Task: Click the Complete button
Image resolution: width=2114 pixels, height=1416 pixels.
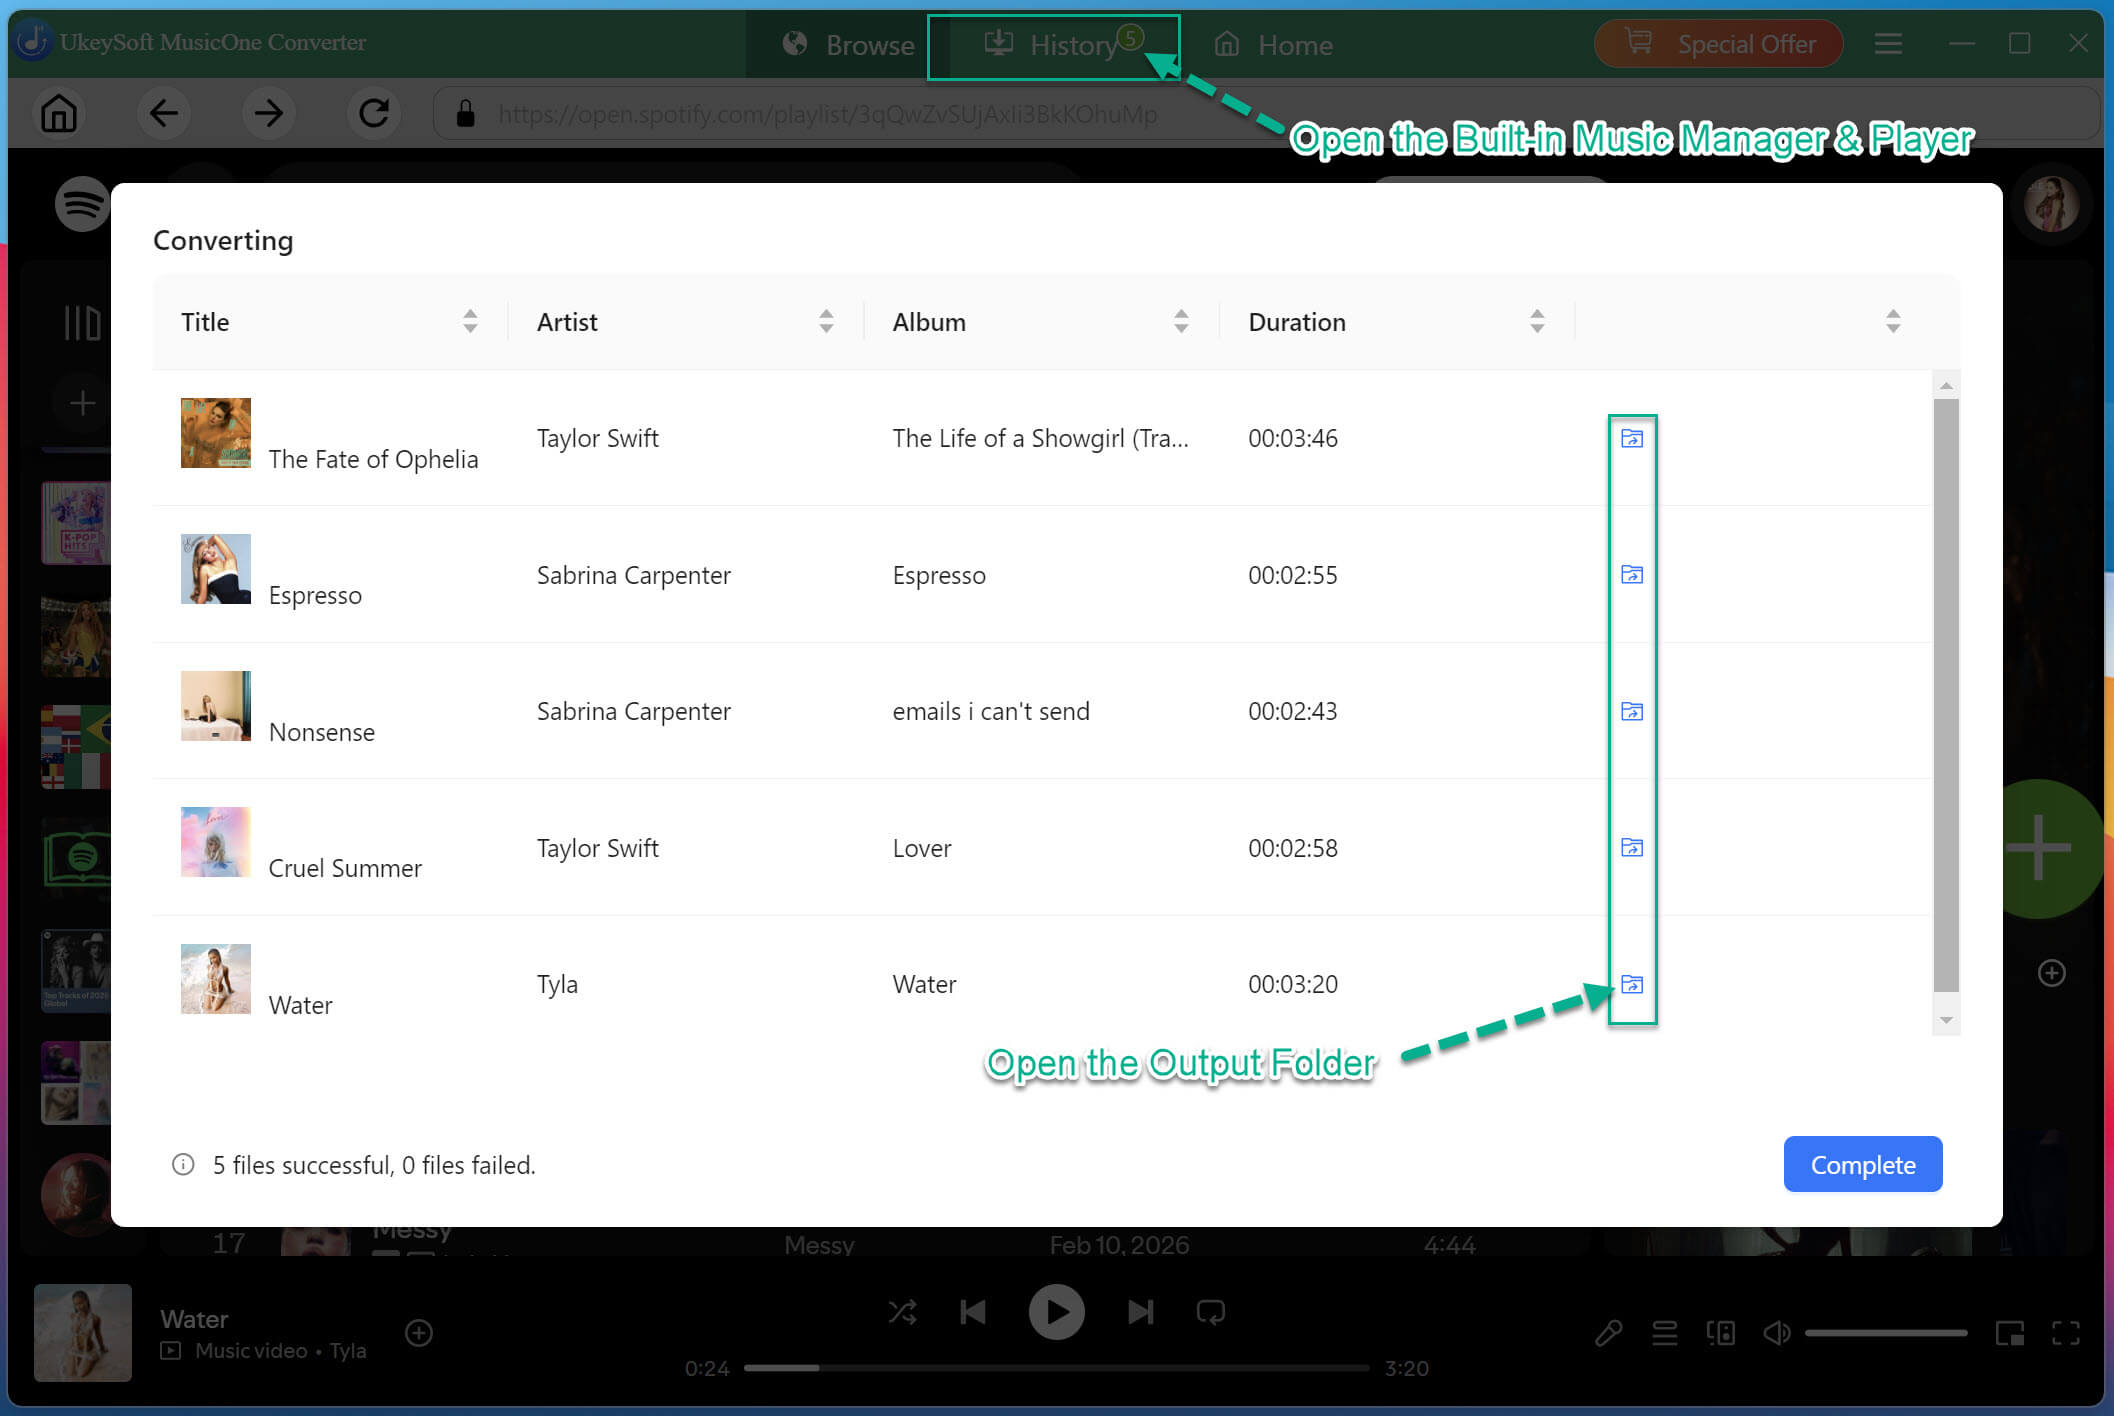Action: click(1863, 1164)
